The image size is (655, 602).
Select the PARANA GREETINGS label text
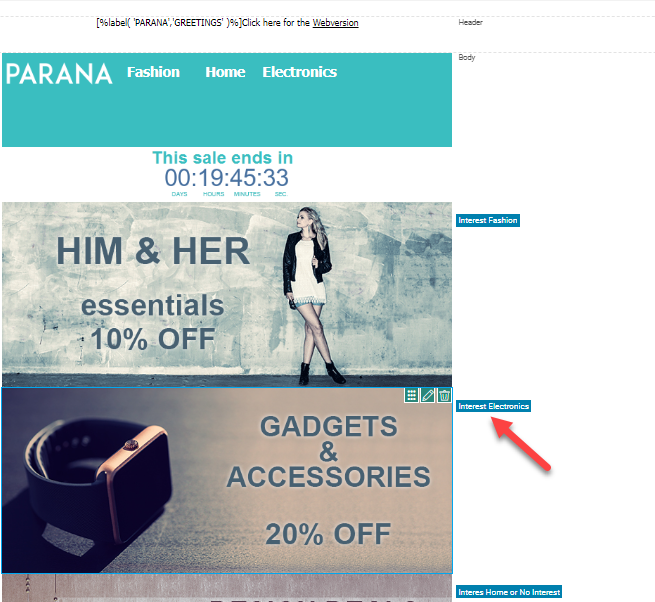pos(169,23)
